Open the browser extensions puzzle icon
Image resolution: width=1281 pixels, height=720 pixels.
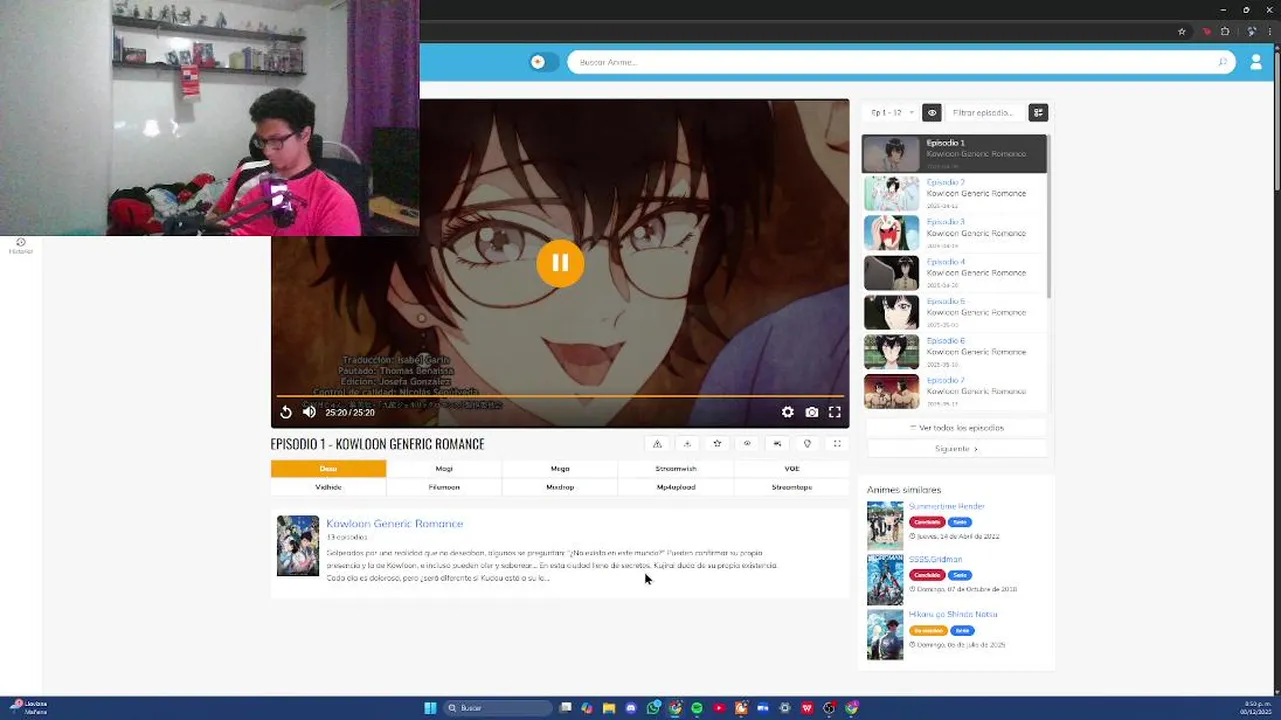click(x=1225, y=32)
